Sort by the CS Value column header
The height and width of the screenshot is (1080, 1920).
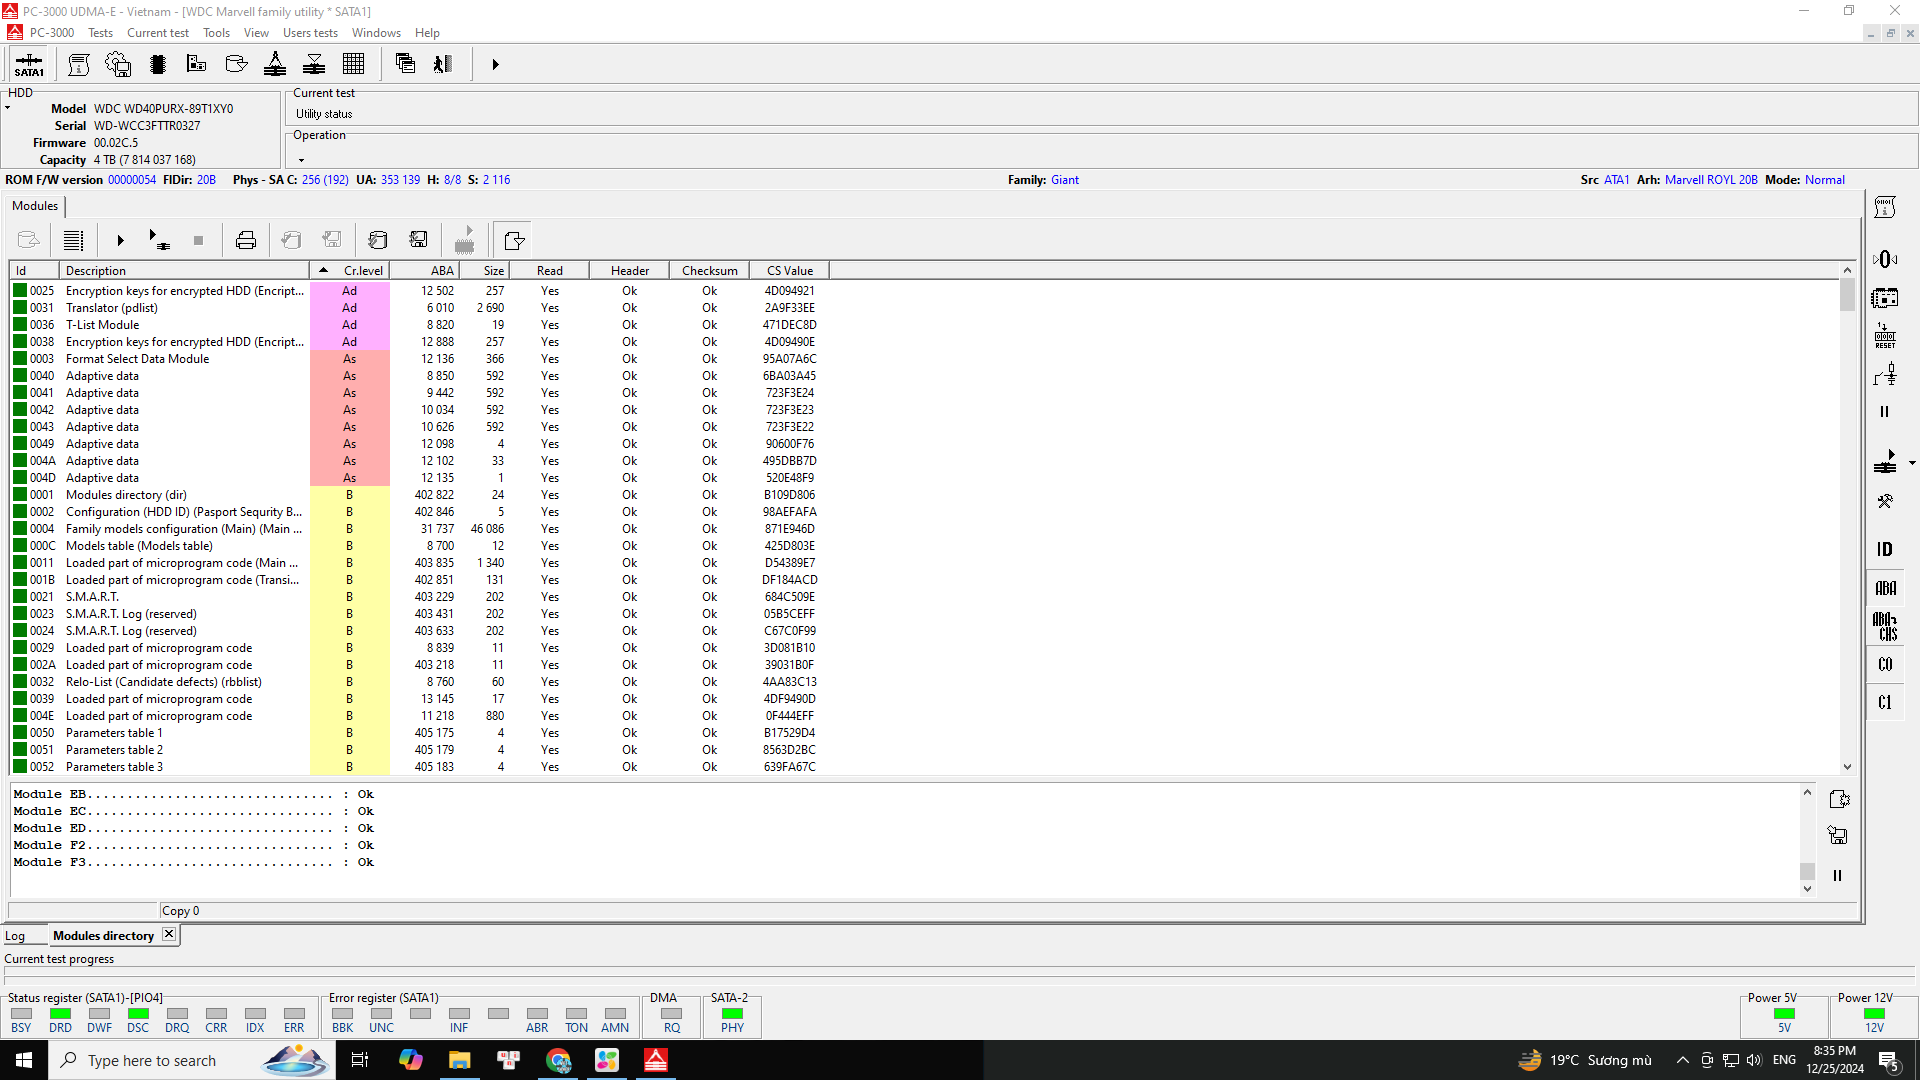pyautogui.click(x=790, y=271)
